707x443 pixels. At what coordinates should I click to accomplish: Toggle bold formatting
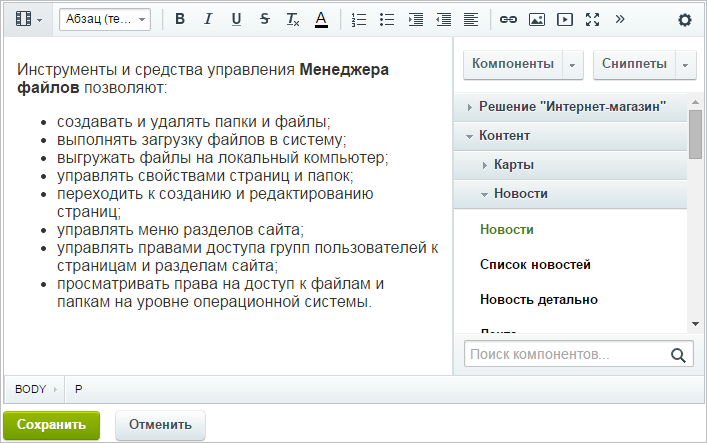(x=180, y=19)
